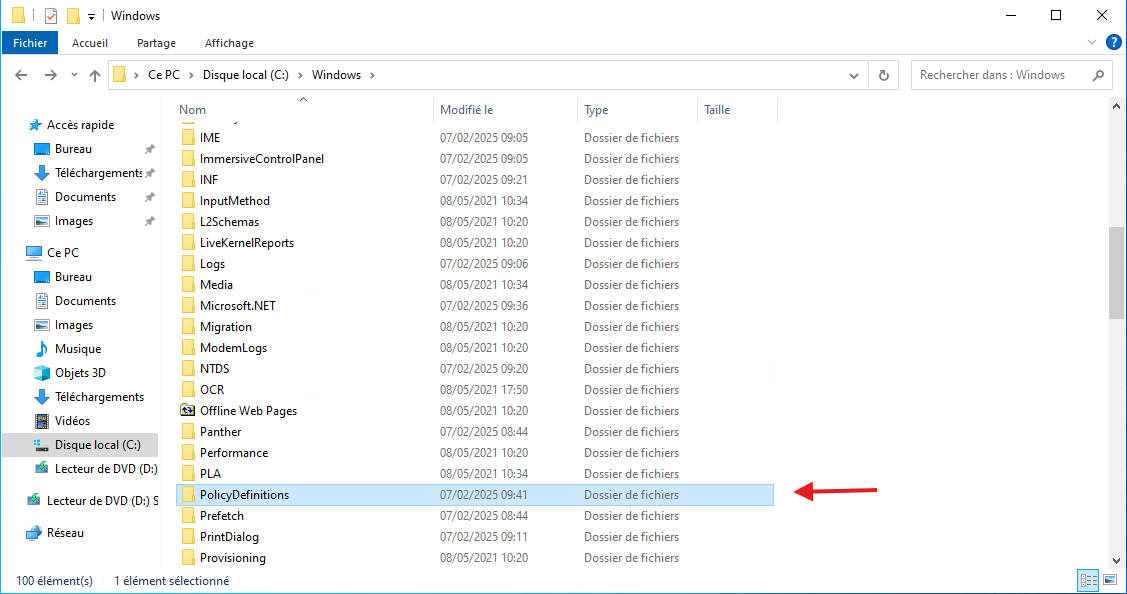Switch to the Affichage tab
This screenshot has height=594, width=1127.
[x=229, y=43]
